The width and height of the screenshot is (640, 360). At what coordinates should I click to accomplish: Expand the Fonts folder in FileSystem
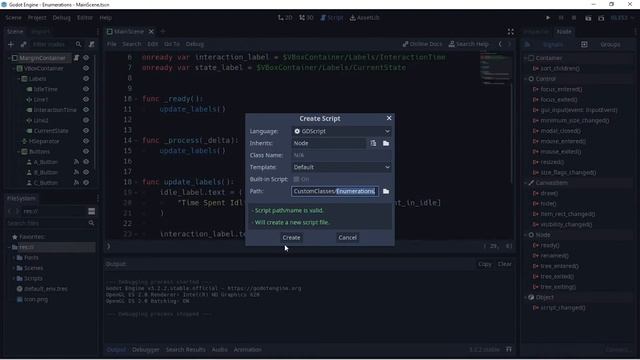13,258
